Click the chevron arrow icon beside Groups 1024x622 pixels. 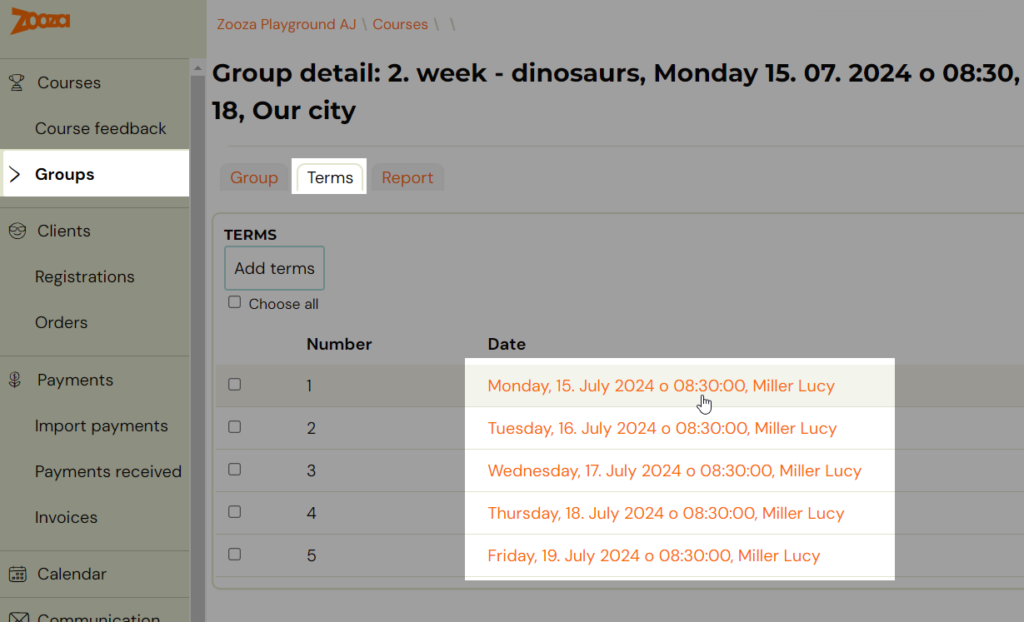15,174
